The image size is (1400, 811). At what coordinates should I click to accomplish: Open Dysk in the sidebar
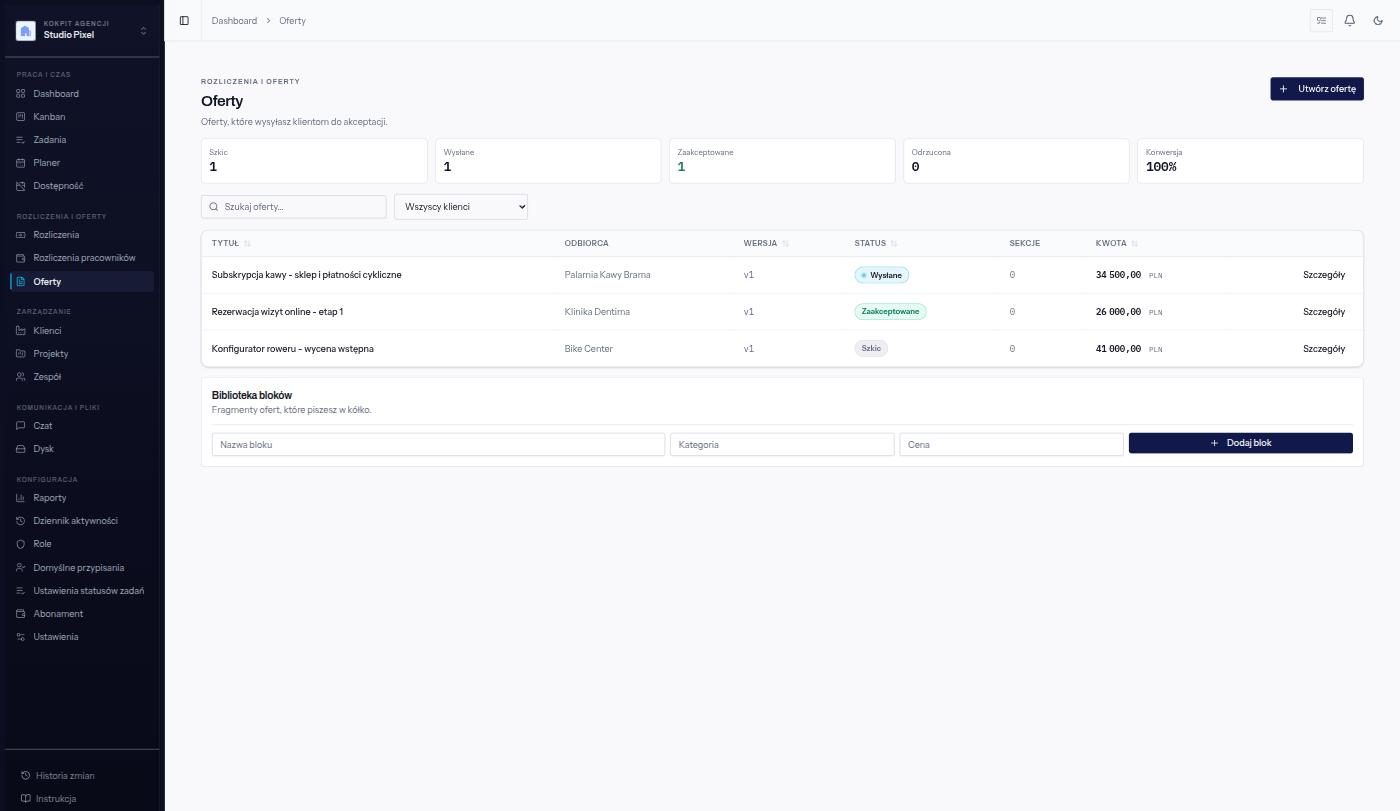[82, 449]
